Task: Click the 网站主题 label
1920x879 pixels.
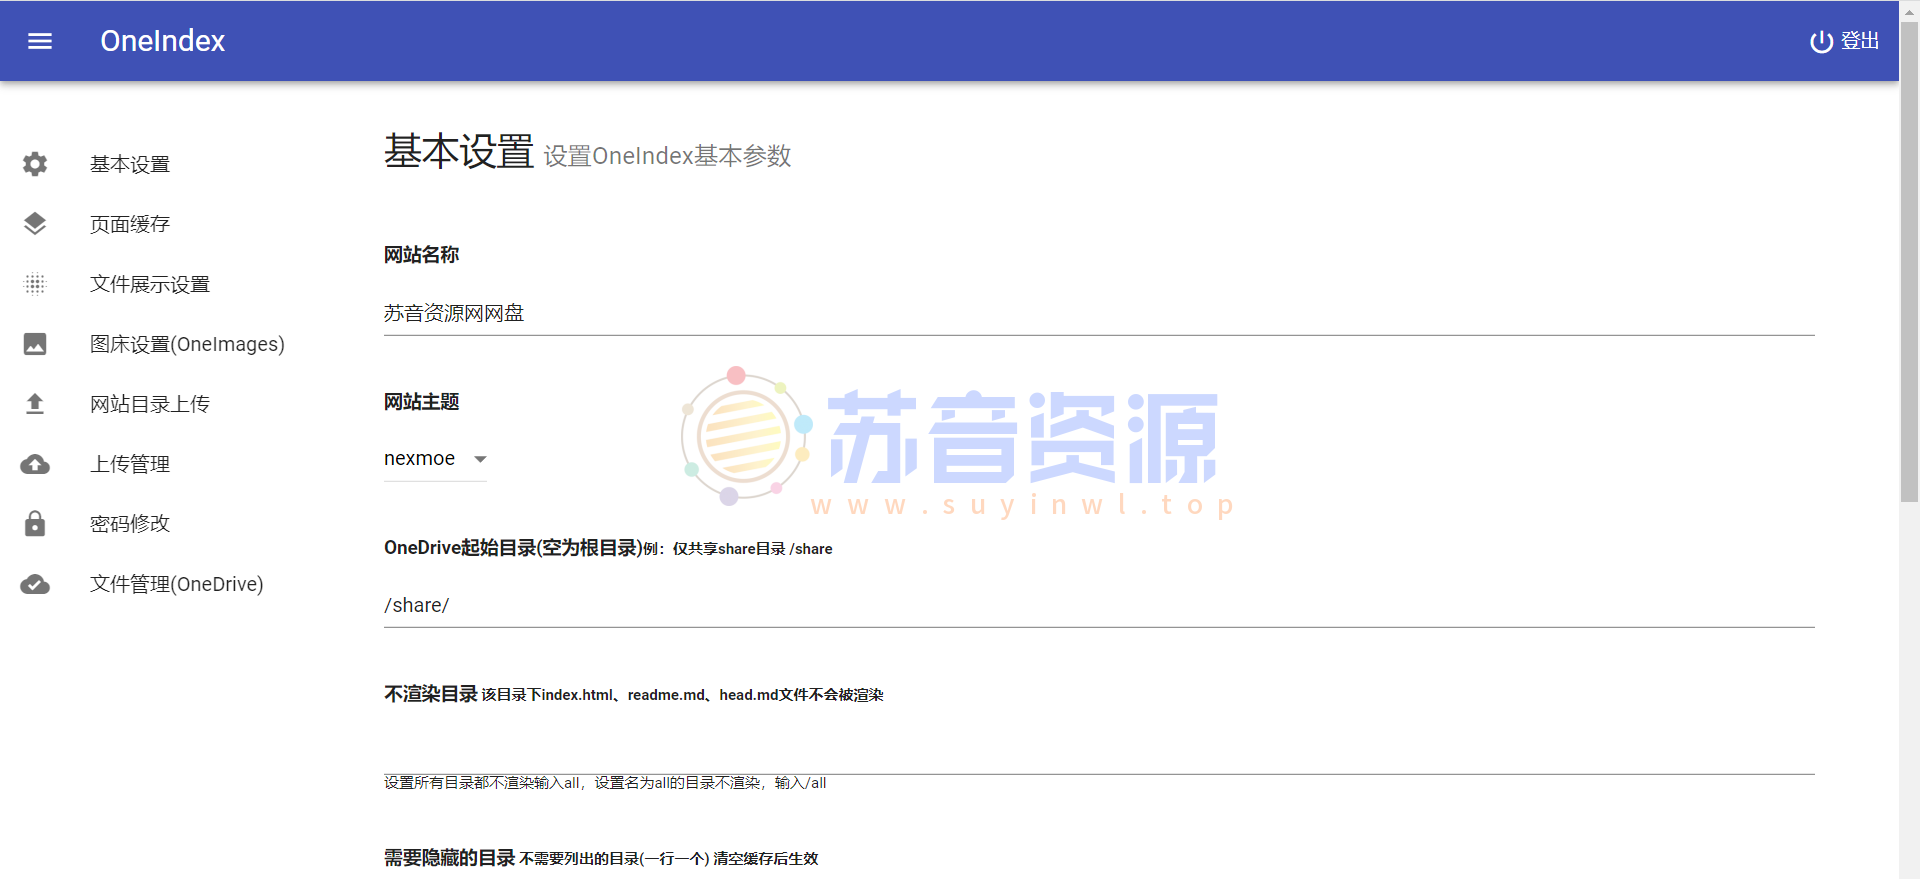Action: coord(422,402)
